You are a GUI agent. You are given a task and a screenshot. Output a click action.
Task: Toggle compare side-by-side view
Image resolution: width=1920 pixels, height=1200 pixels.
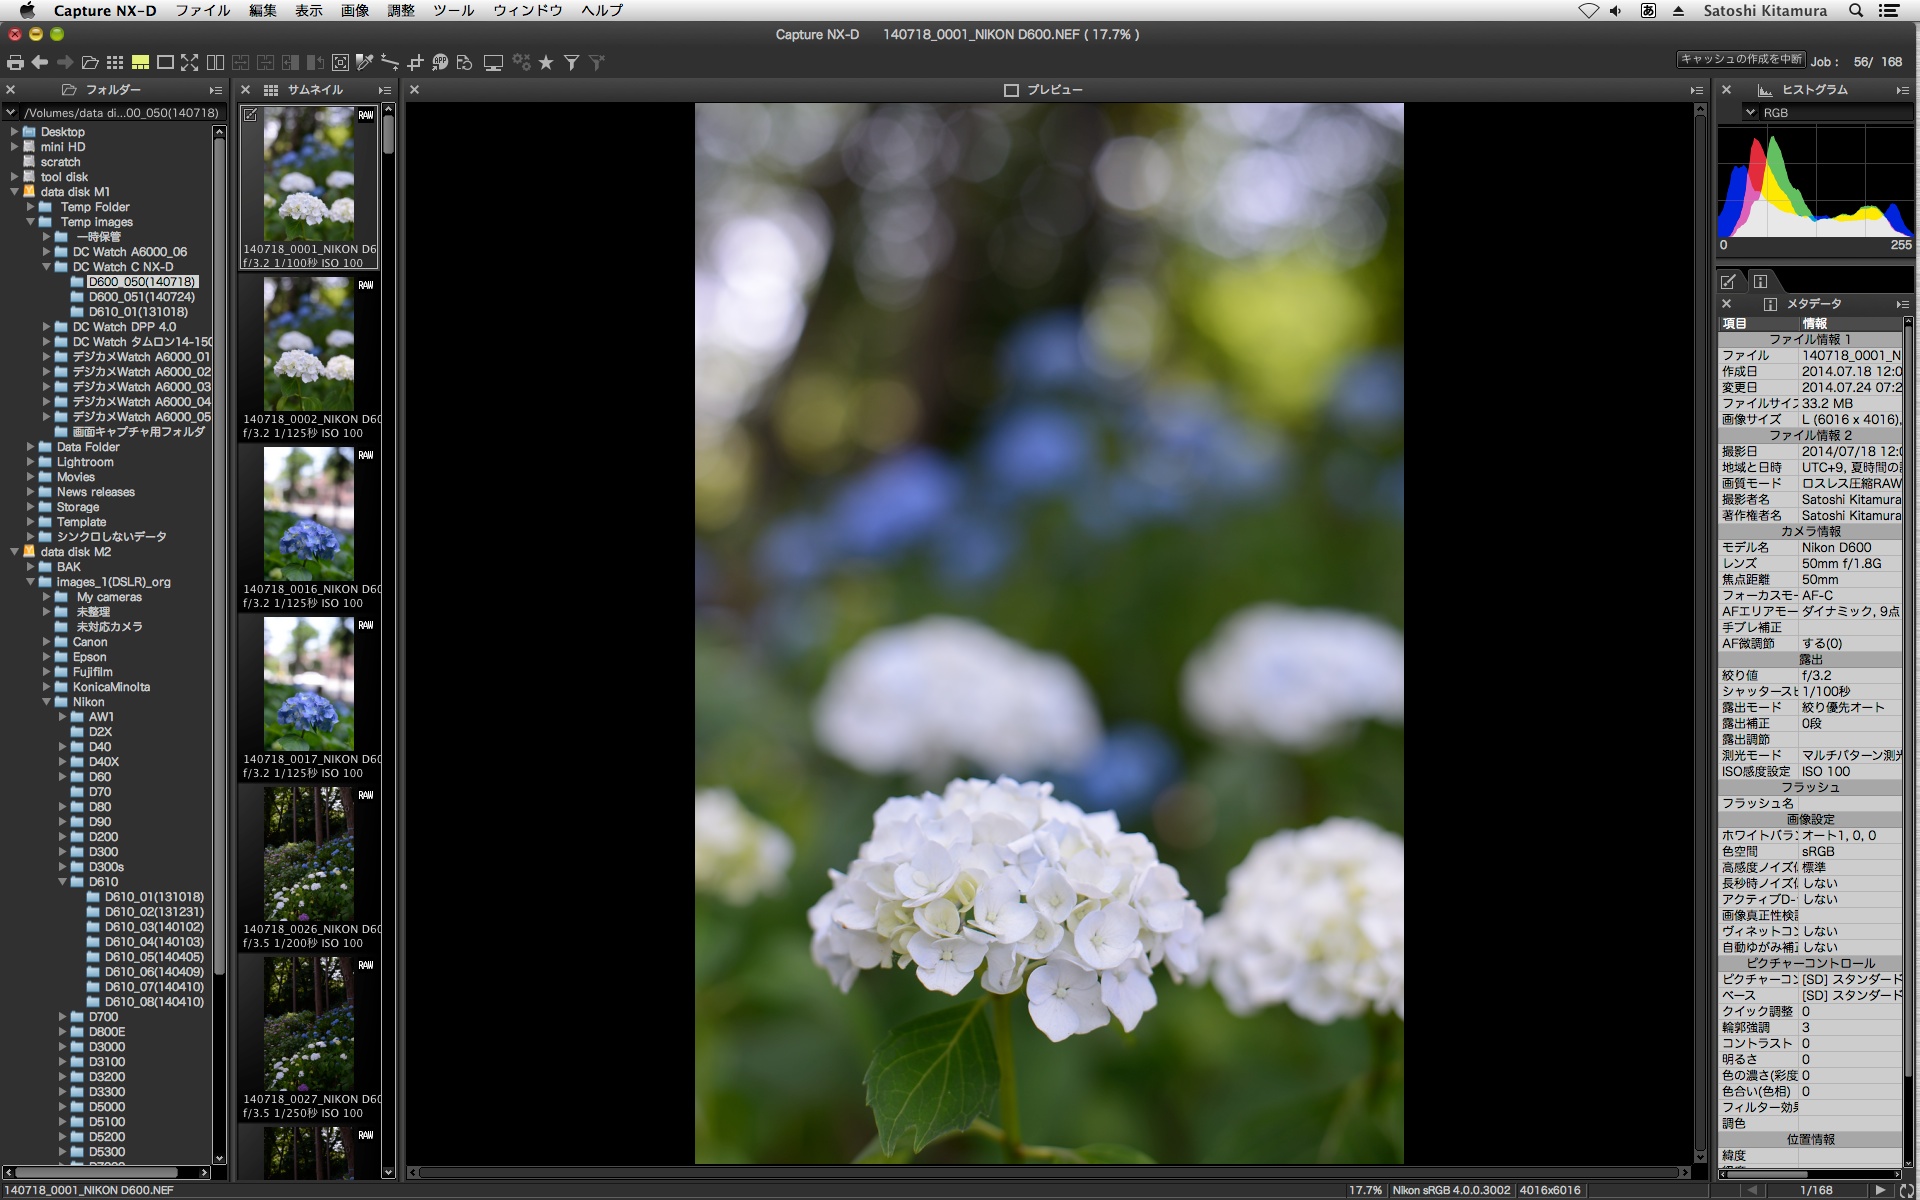point(215,62)
